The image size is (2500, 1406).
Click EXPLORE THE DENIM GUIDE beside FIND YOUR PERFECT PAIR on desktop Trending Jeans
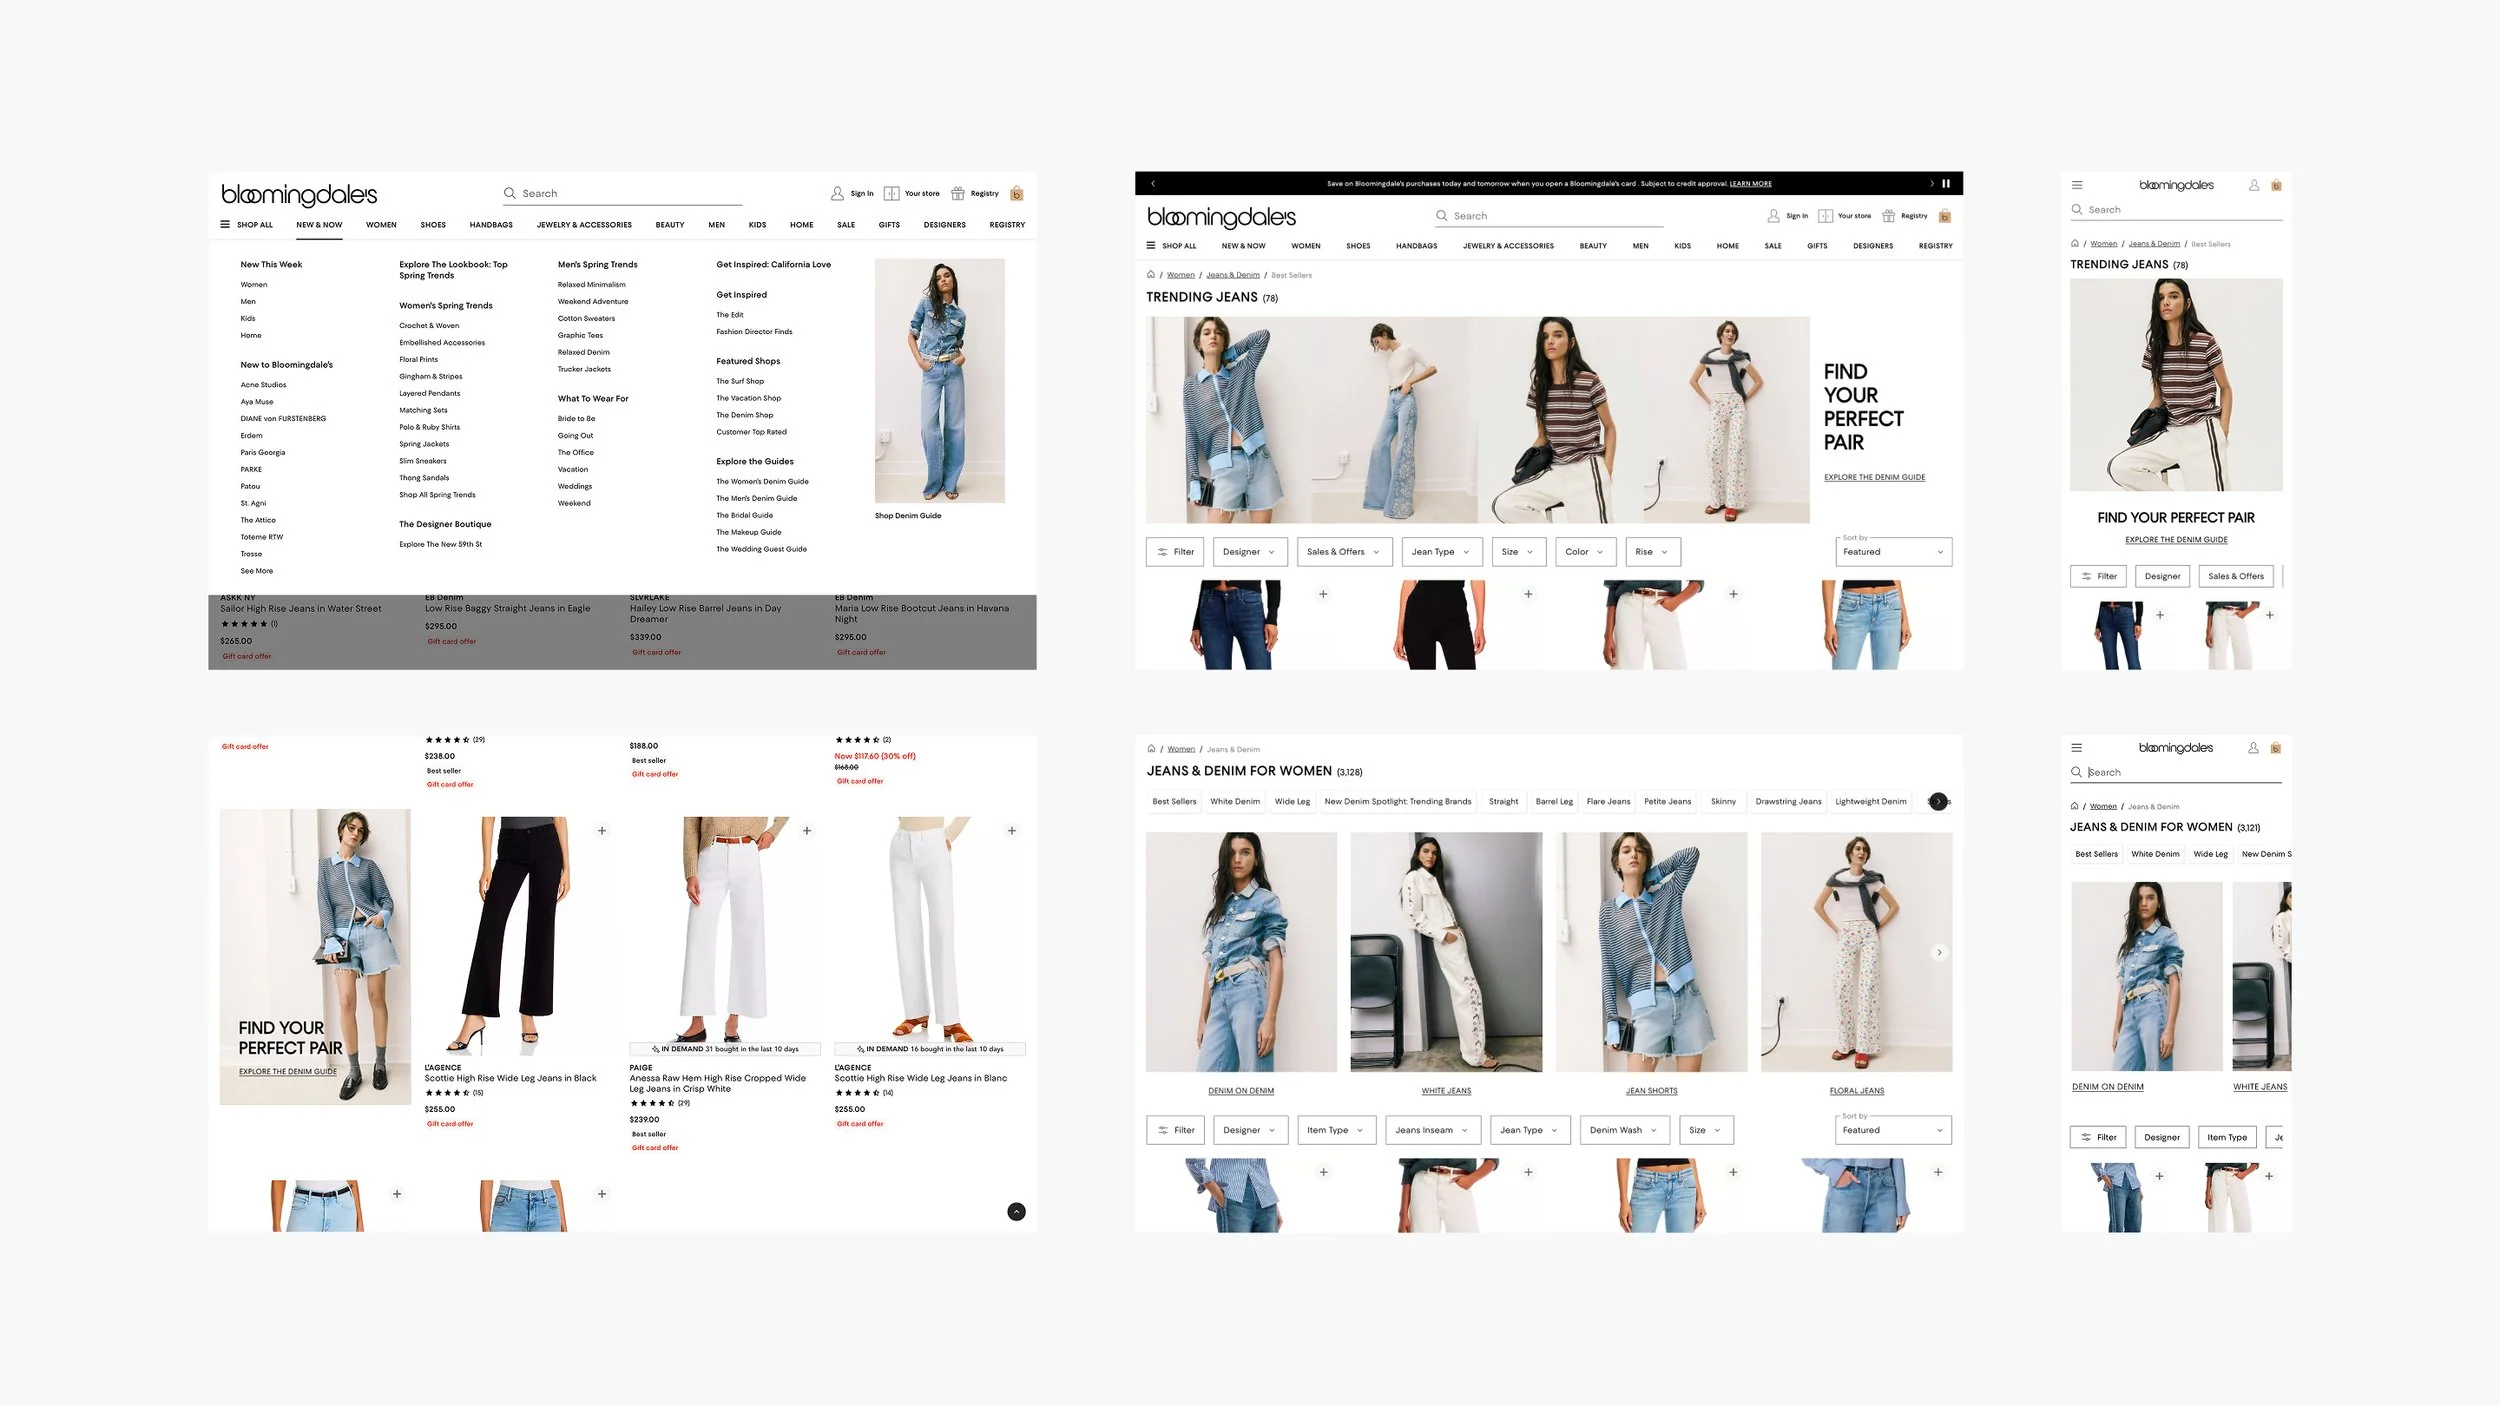point(1874,477)
